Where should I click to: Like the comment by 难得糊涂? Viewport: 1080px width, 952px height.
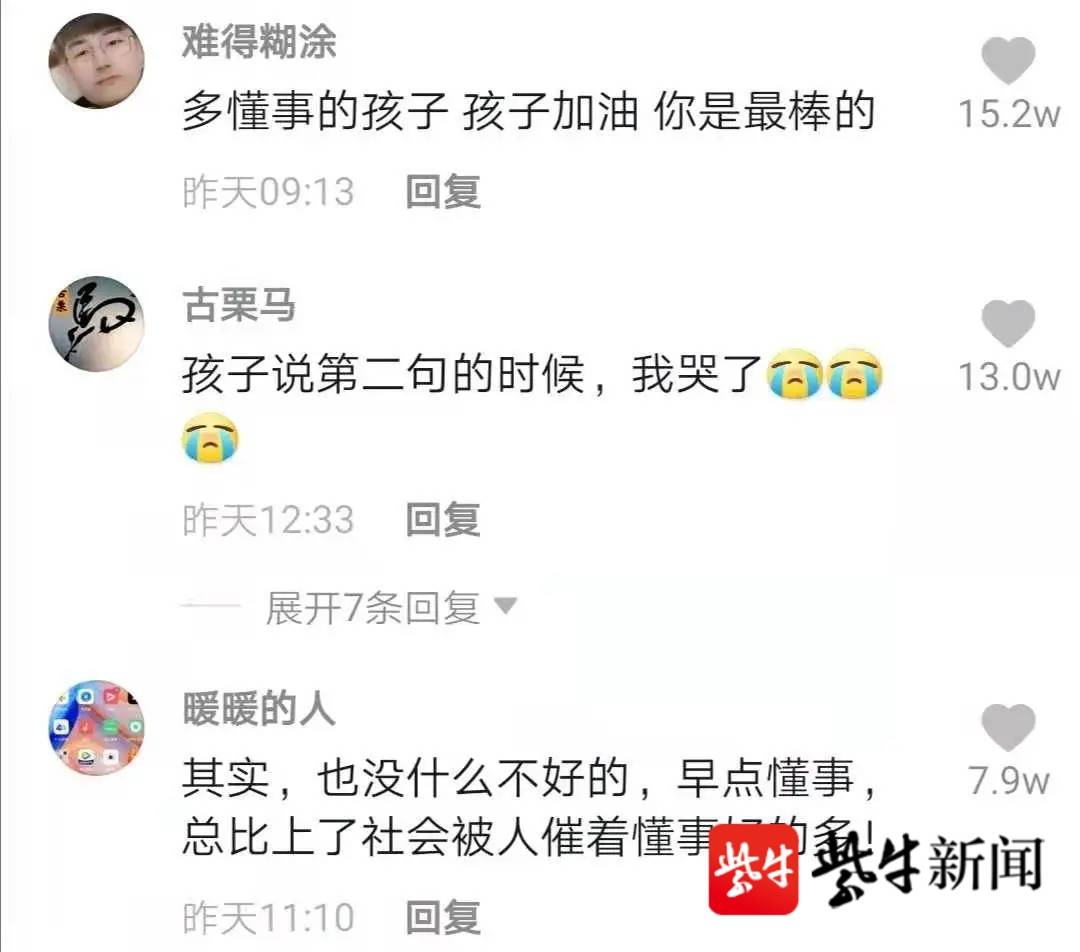pos(1008,61)
